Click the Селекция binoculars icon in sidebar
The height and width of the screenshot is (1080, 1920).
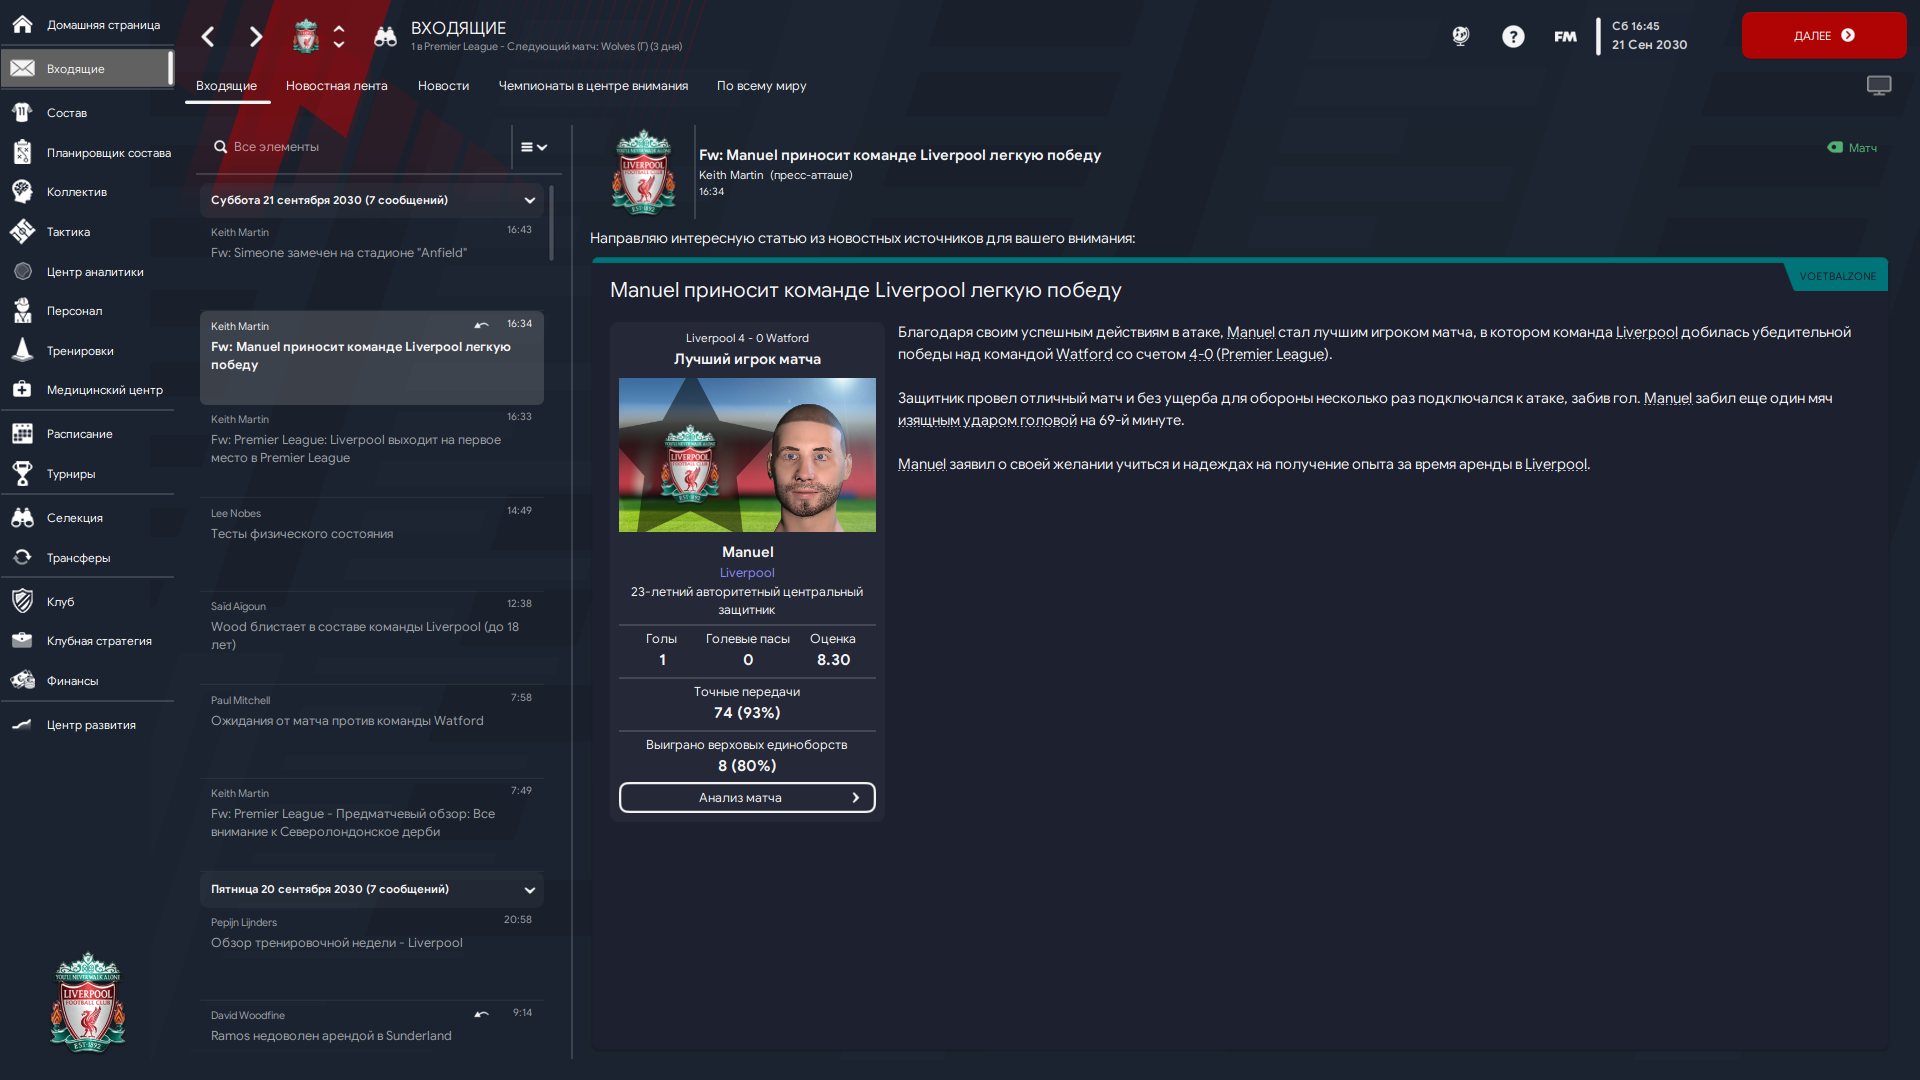pos(22,517)
